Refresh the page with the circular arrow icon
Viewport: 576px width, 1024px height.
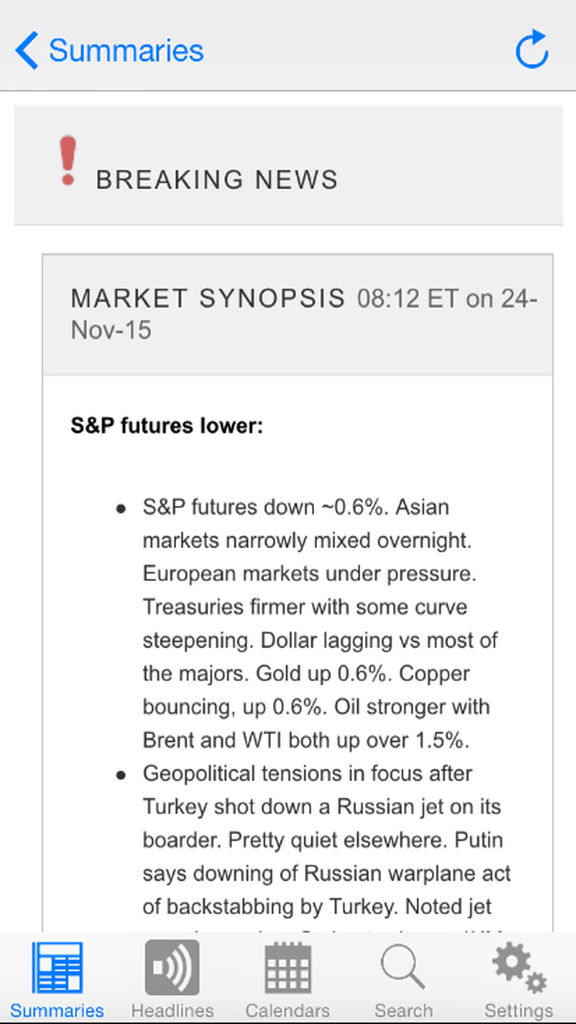[532, 49]
